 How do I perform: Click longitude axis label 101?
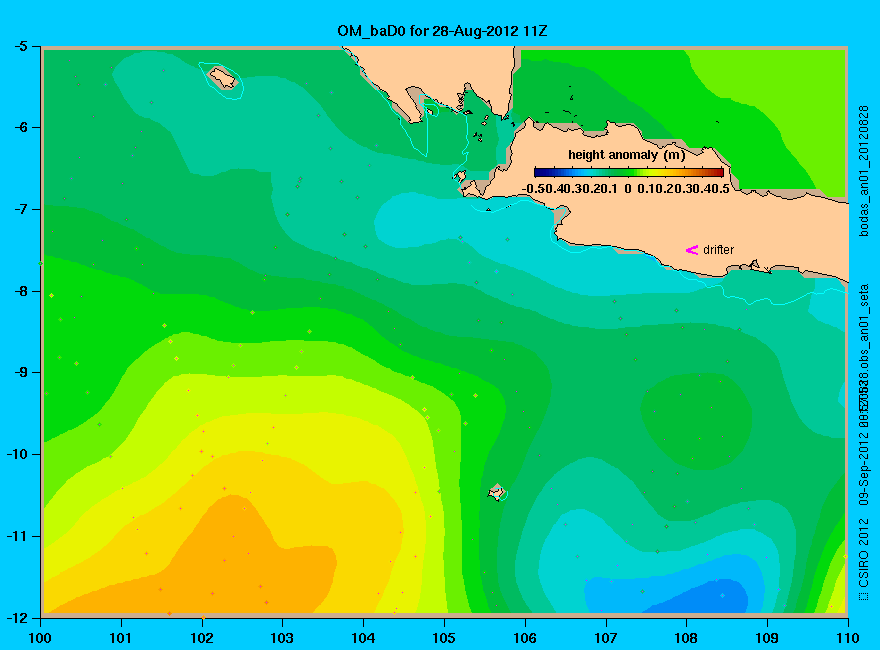pyautogui.click(x=121, y=638)
